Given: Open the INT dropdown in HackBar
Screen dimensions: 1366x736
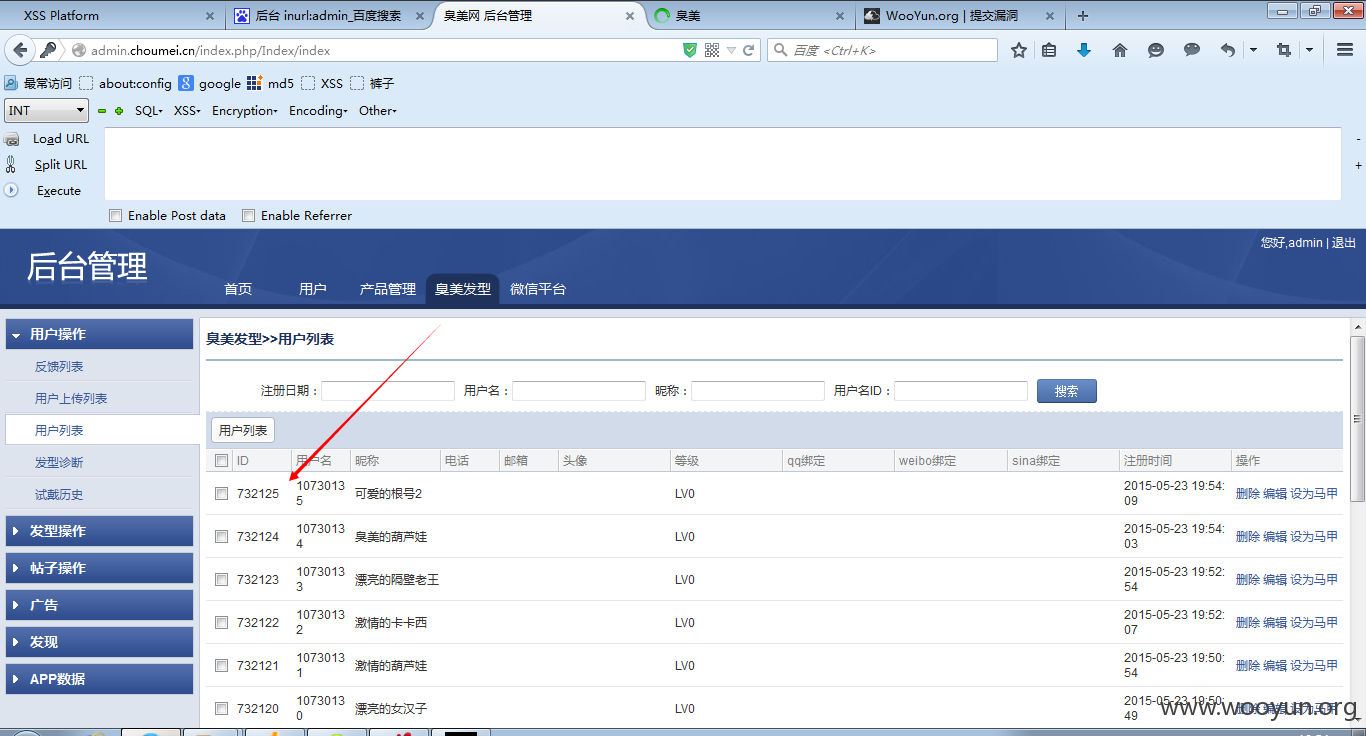Looking at the screenshot, I should (47, 111).
